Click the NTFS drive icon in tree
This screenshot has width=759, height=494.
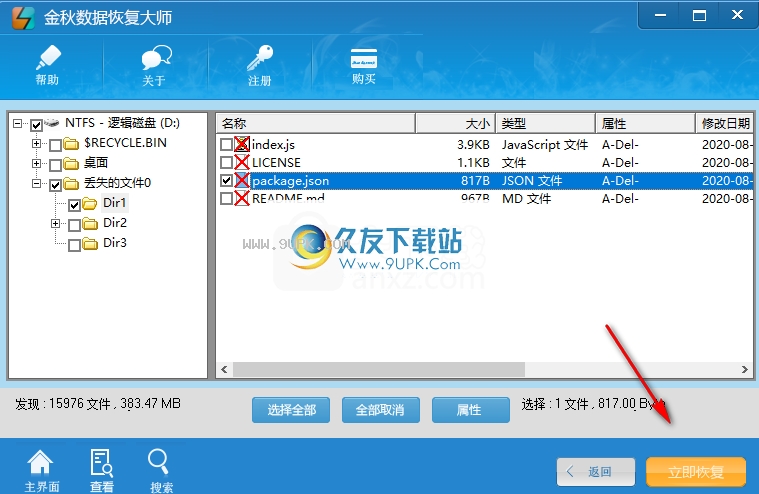click(x=52, y=123)
